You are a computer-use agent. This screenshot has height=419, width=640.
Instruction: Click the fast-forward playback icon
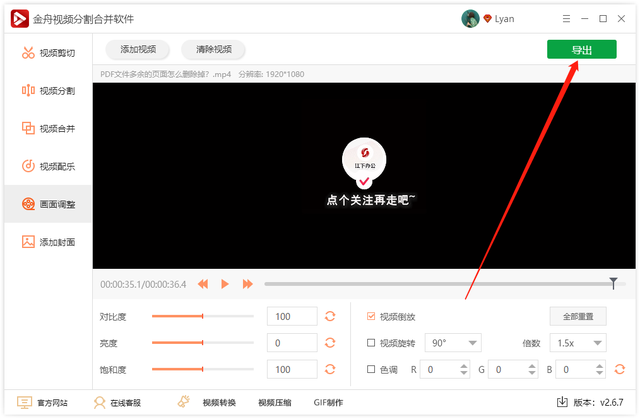(247, 284)
